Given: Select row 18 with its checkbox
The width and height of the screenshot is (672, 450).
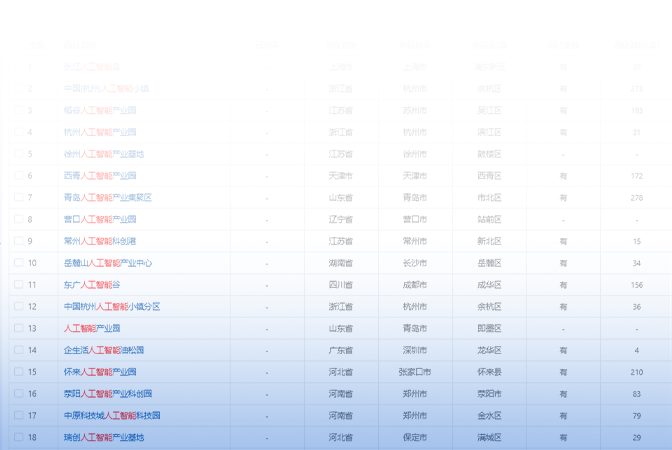Looking at the screenshot, I should (x=18, y=437).
